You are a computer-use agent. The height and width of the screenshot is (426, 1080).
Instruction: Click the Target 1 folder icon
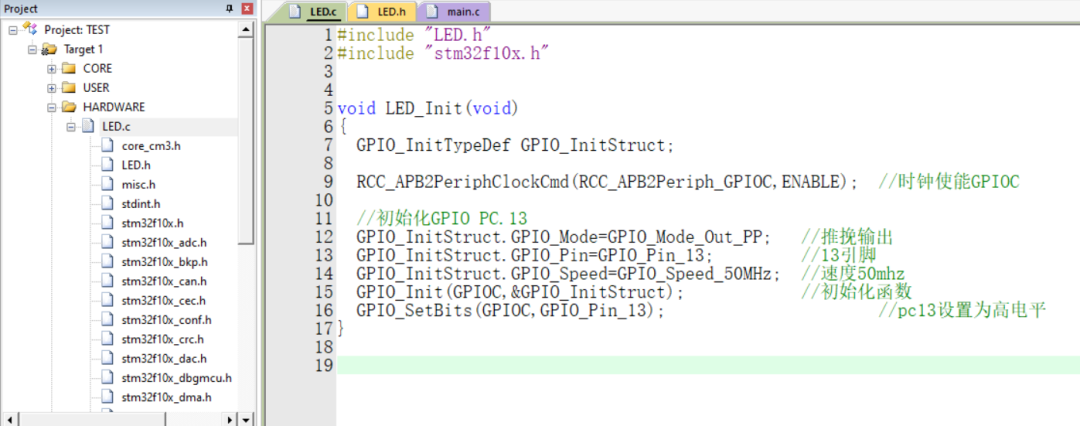[49, 49]
